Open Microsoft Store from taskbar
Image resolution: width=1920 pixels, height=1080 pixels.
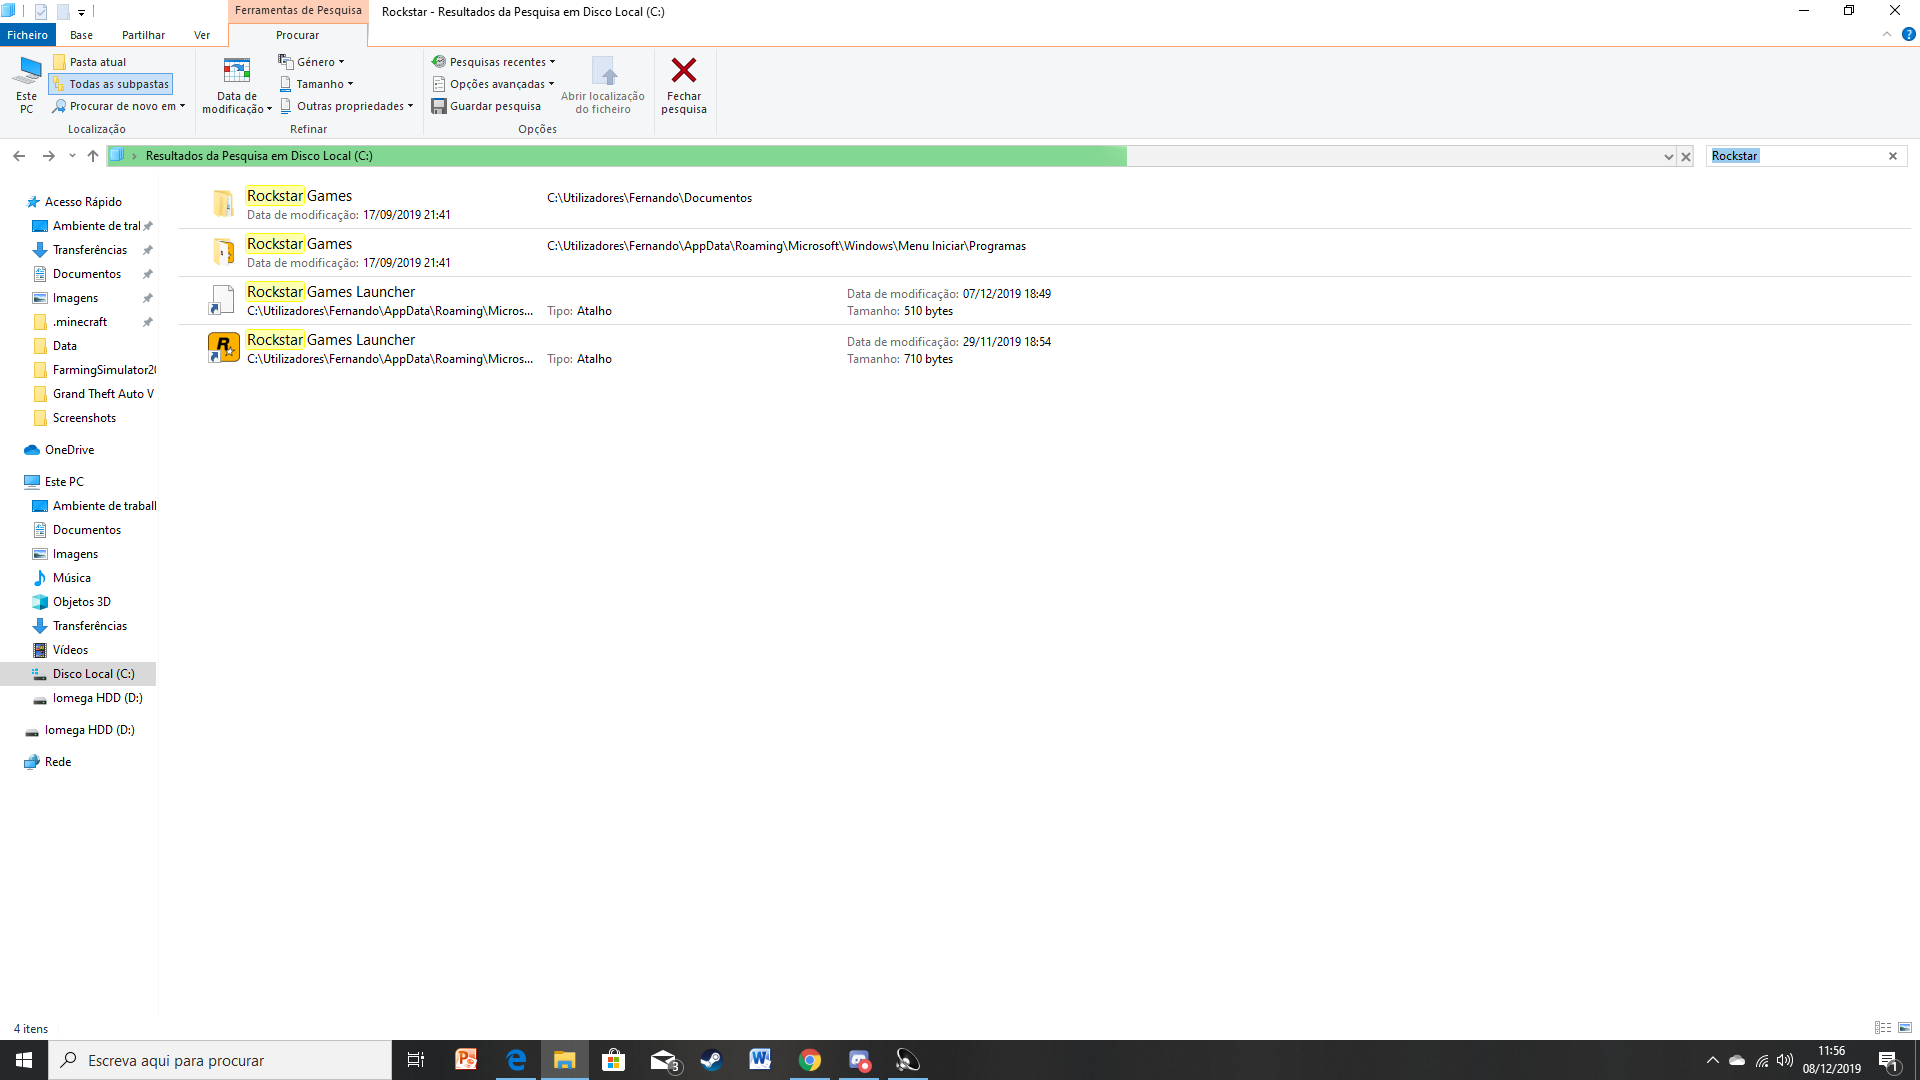[x=613, y=1060]
